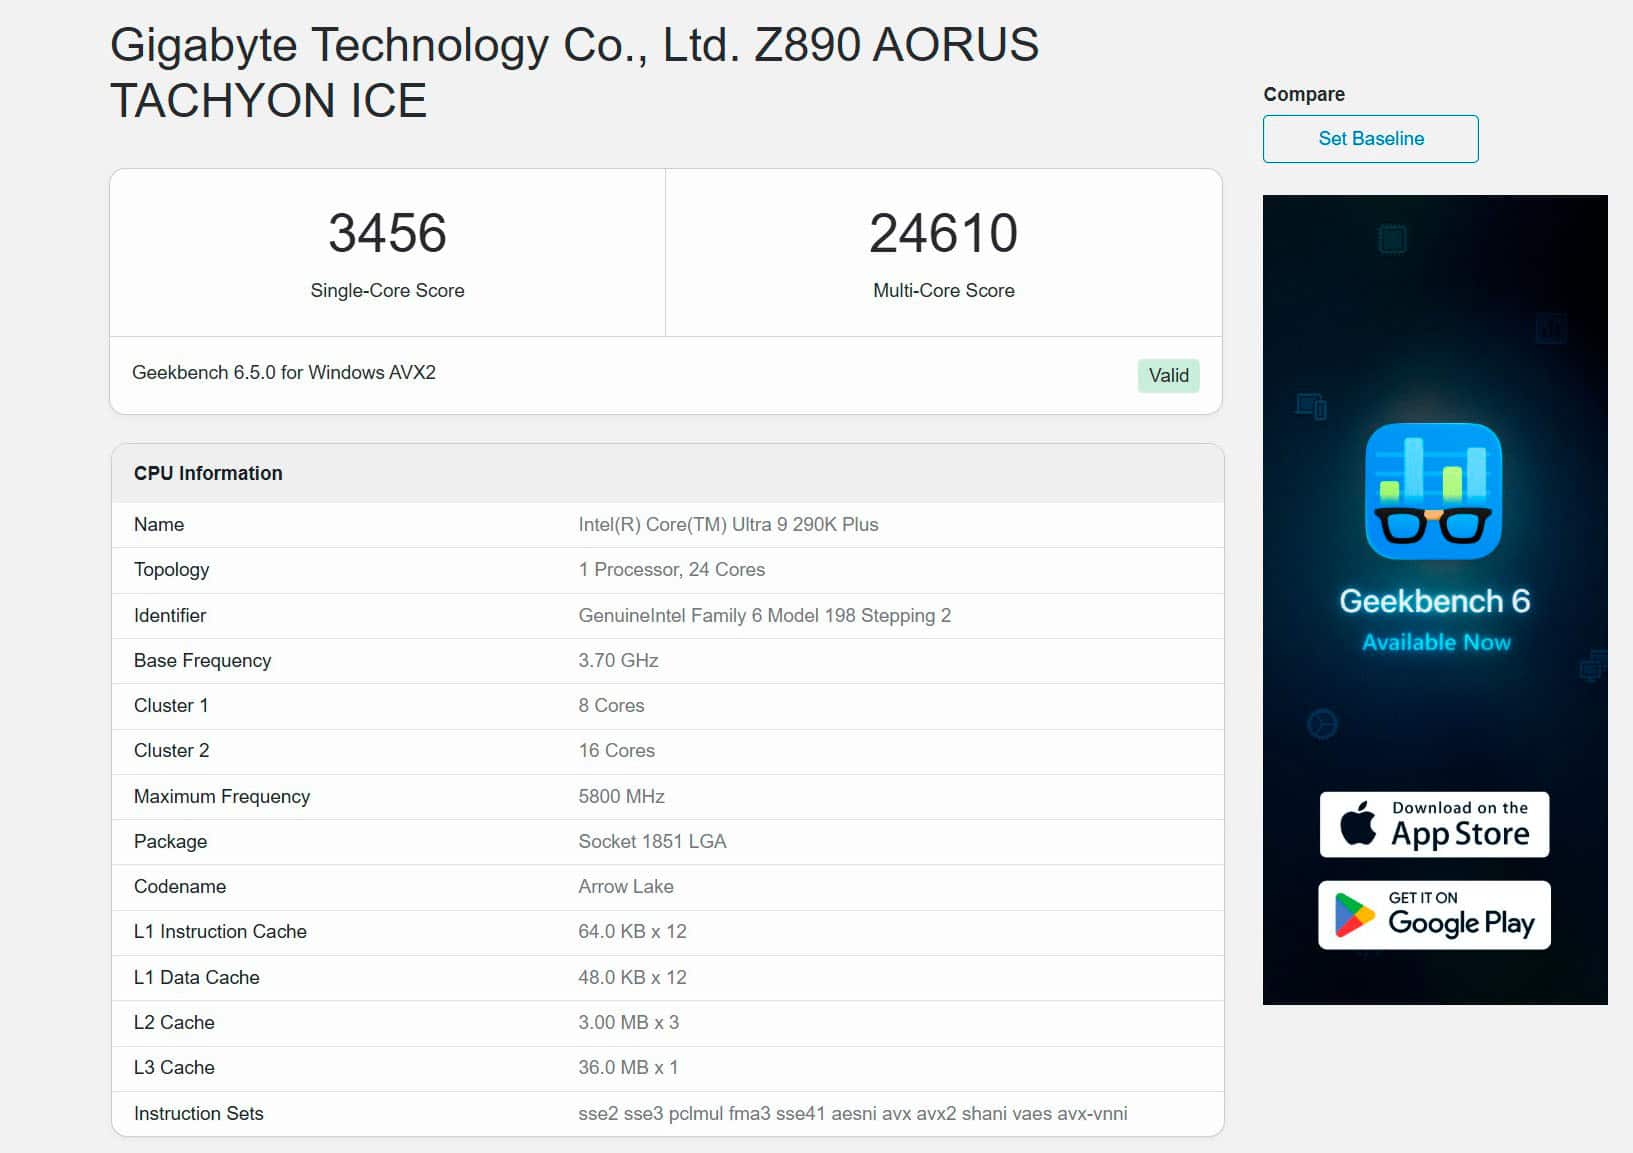Viewport: 1633px width, 1153px height.
Task: Click the L3 Cache value 36.0 MB
Action: click(x=625, y=1067)
